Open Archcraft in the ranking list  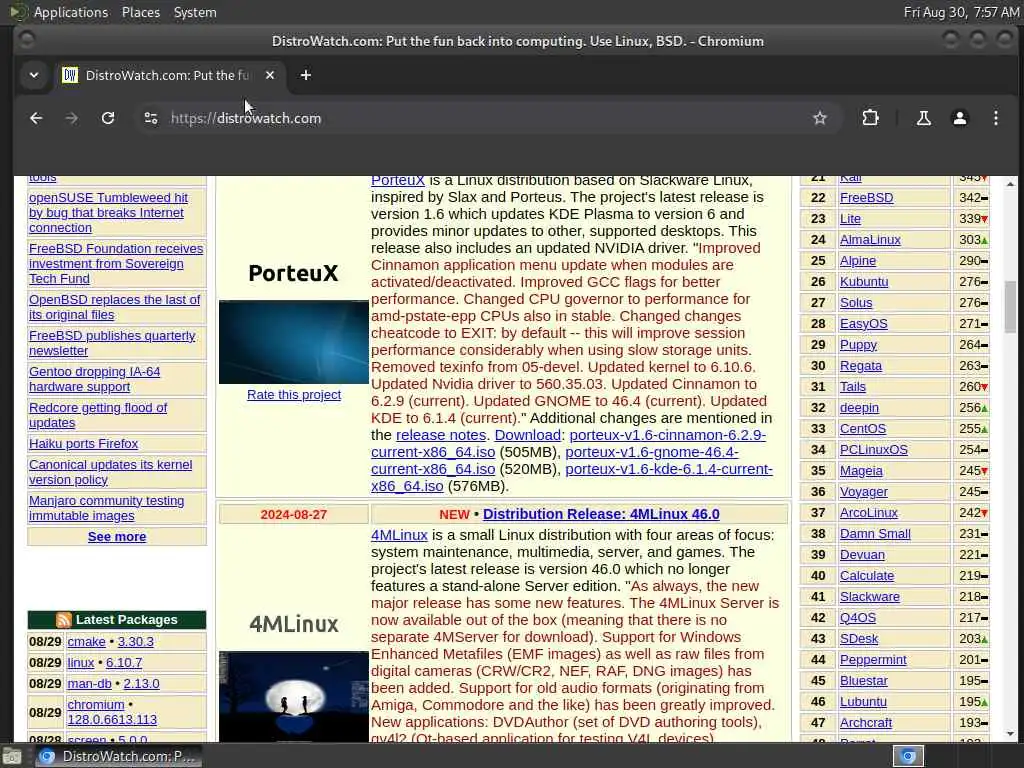tap(866, 723)
